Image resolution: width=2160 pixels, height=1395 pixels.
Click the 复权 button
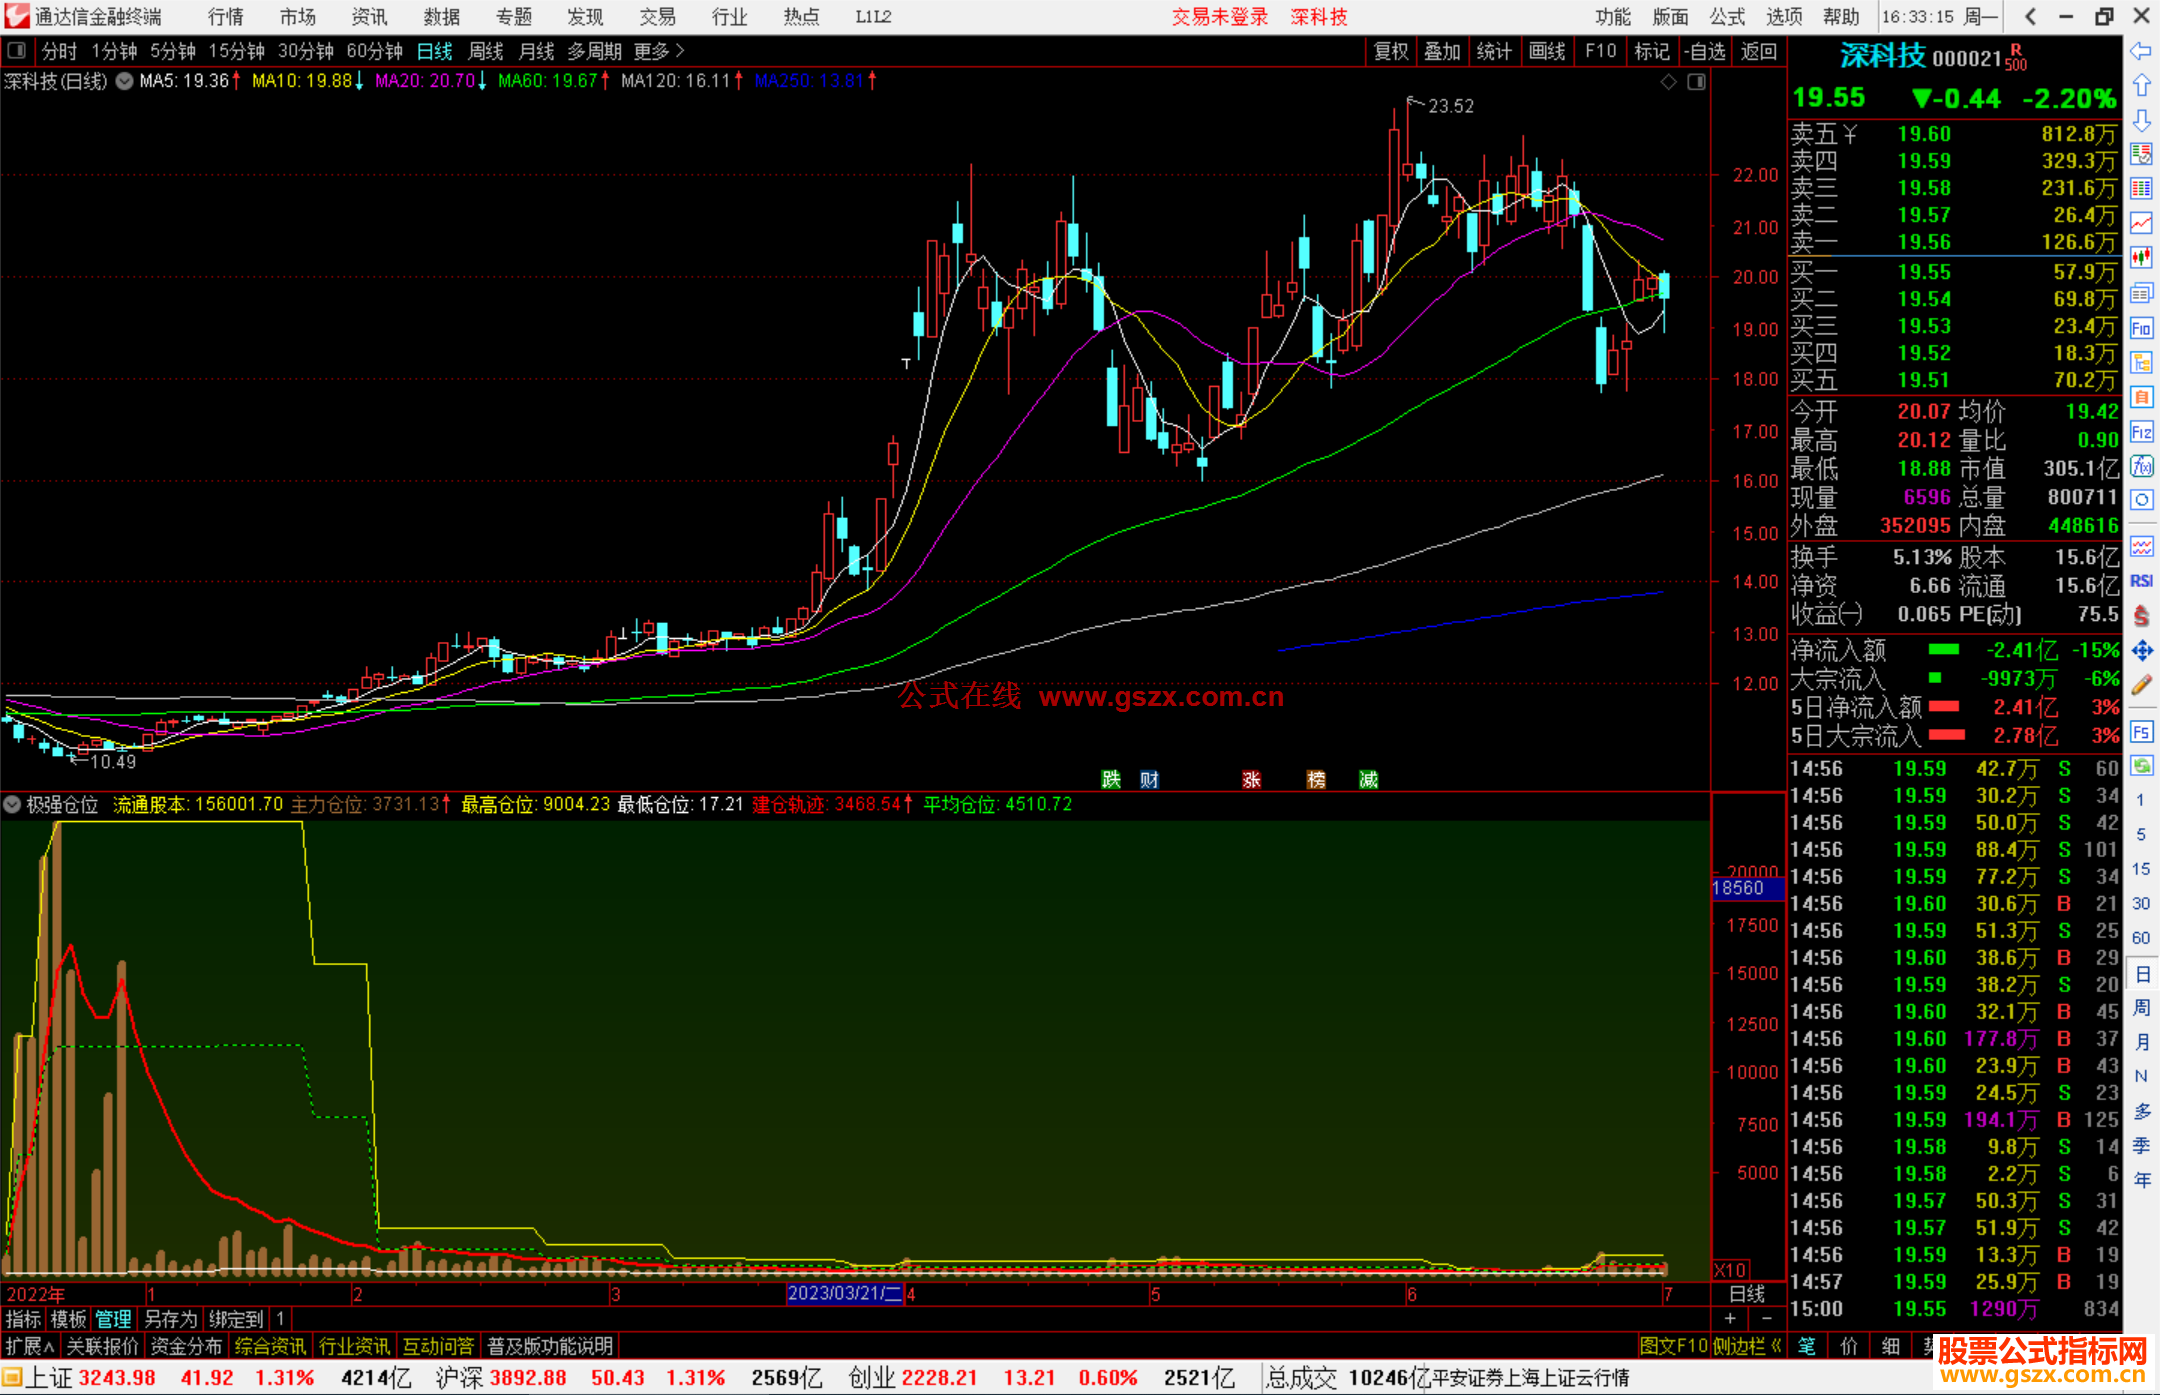pyautogui.click(x=1391, y=51)
